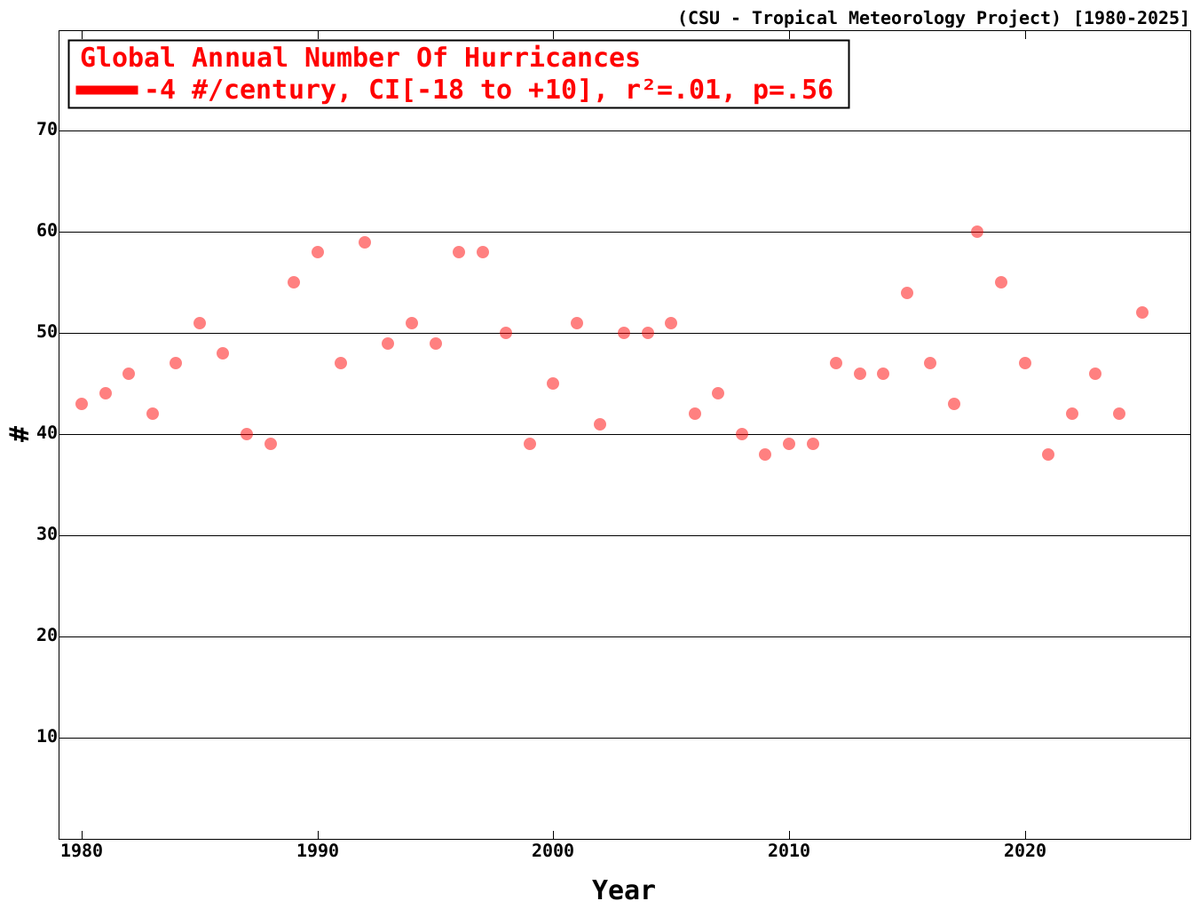Click the 2009 data point at 38
This screenshot has height=909, width=1200.
(765, 453)
